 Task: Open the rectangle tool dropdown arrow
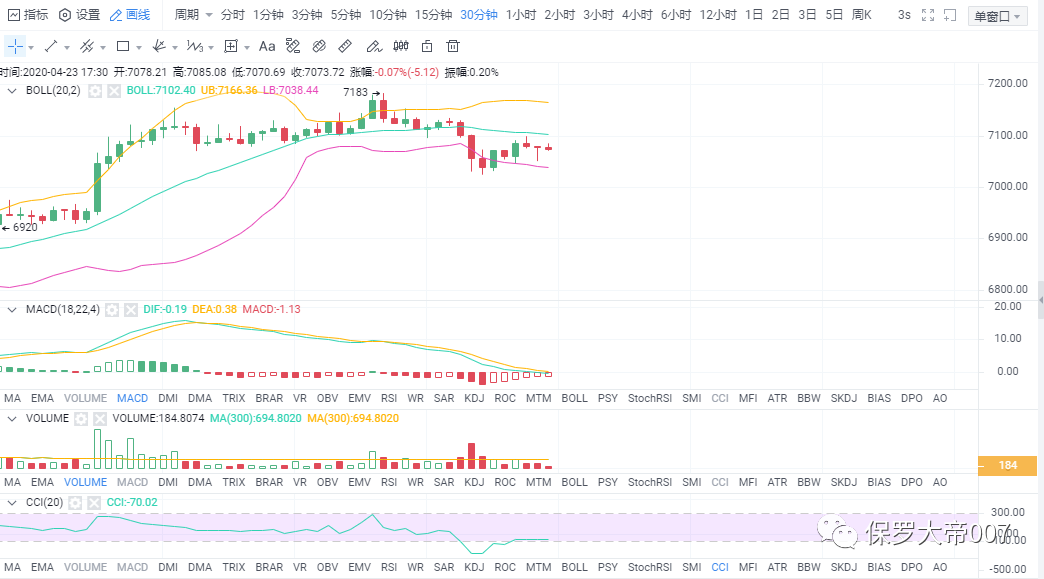(x=138, y=48)
